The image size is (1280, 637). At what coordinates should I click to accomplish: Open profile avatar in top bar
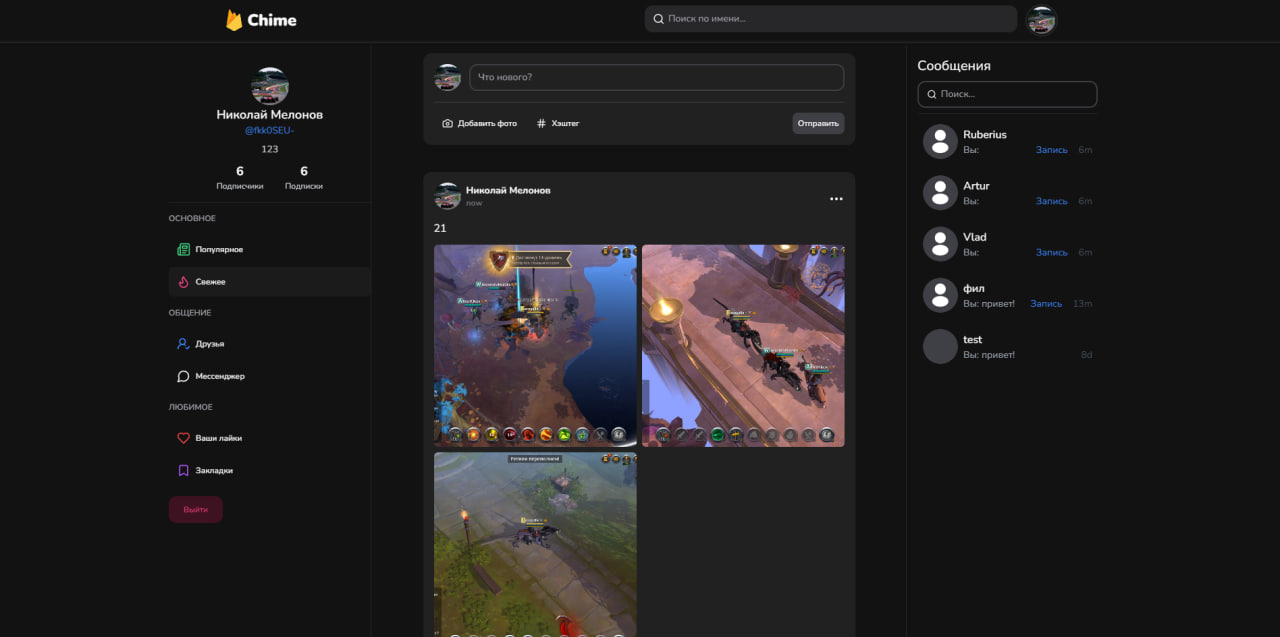pos(1041,20)
